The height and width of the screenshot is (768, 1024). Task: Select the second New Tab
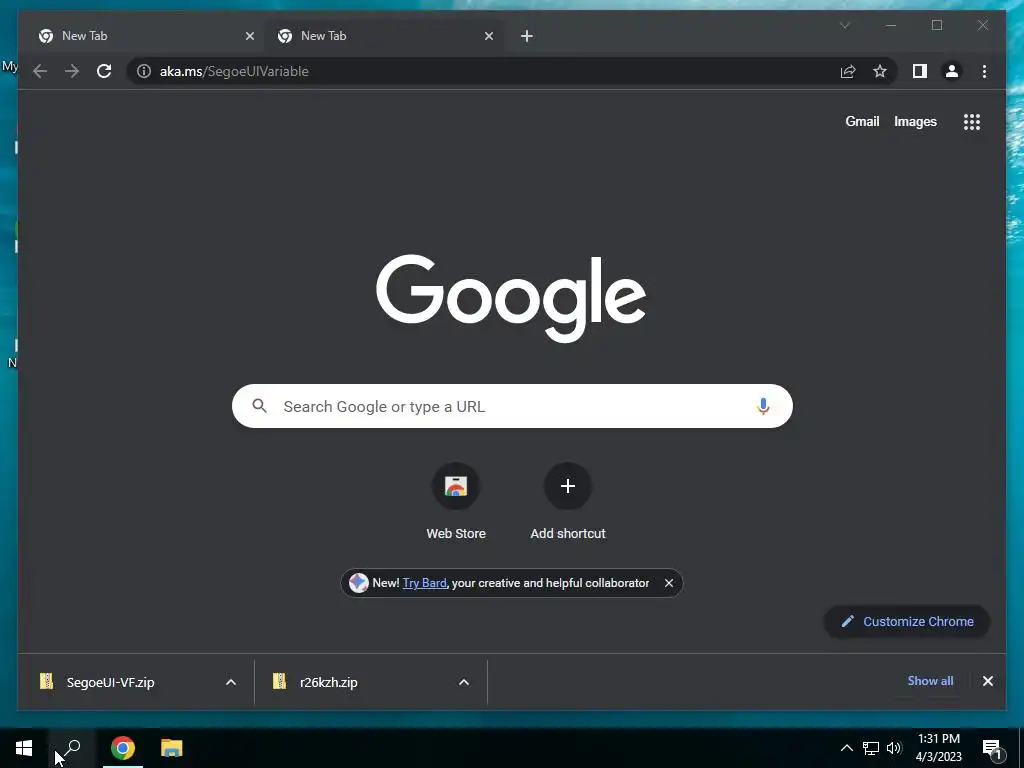tap(382, 36)
